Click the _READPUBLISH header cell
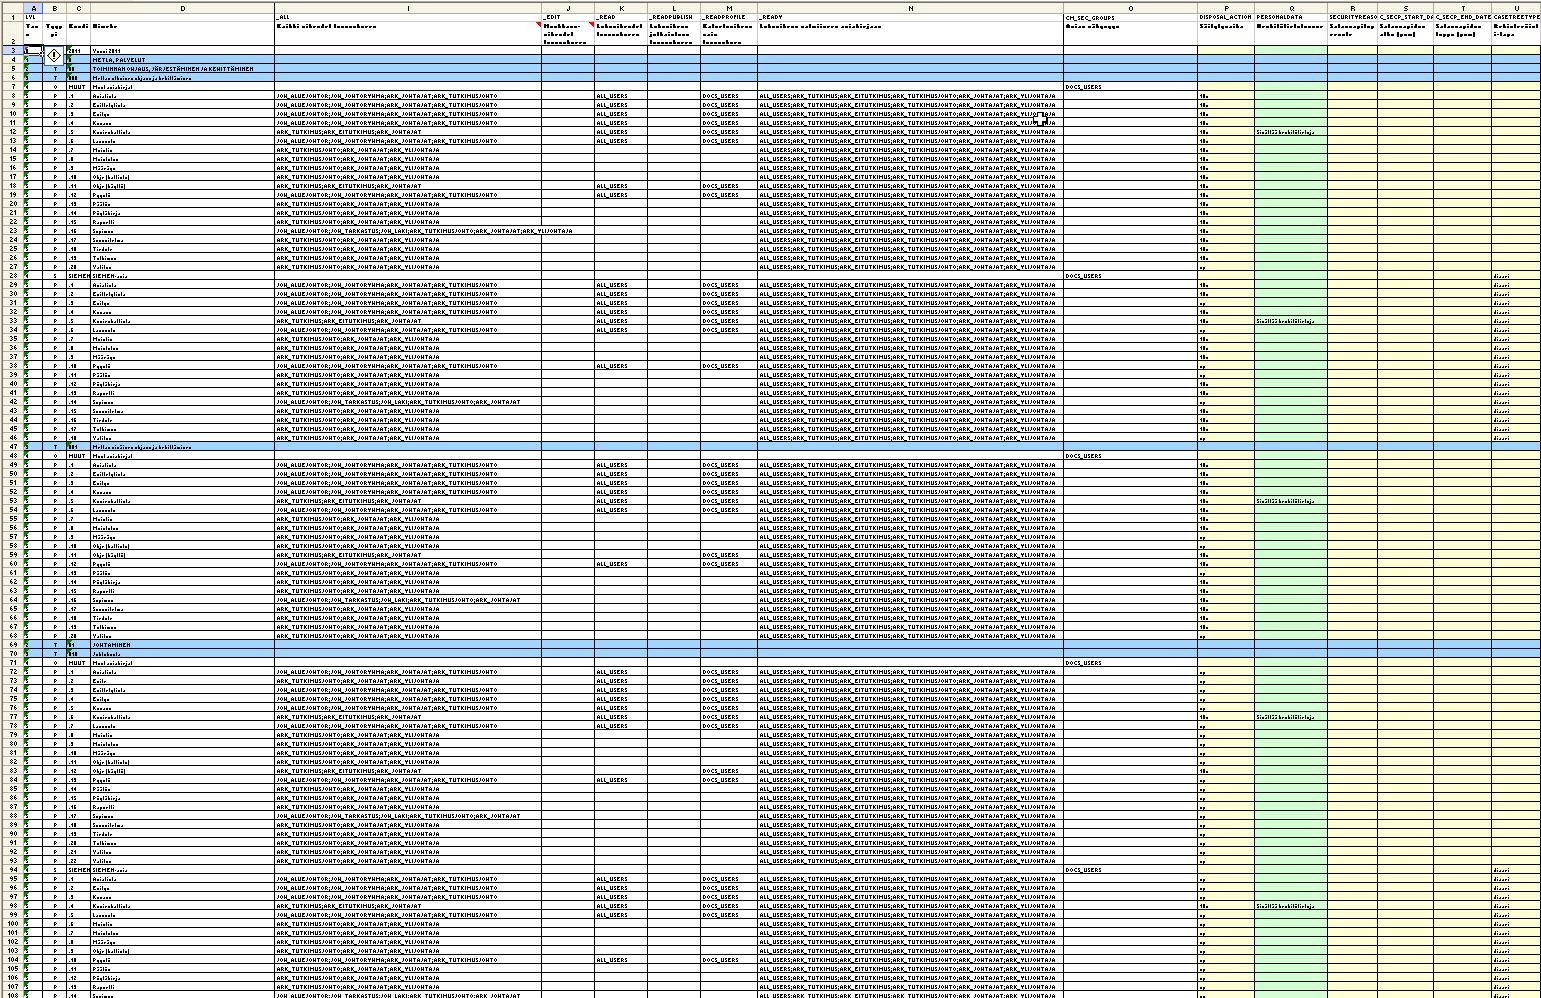This screenshot has height=998, width=1541. (674, 18)
